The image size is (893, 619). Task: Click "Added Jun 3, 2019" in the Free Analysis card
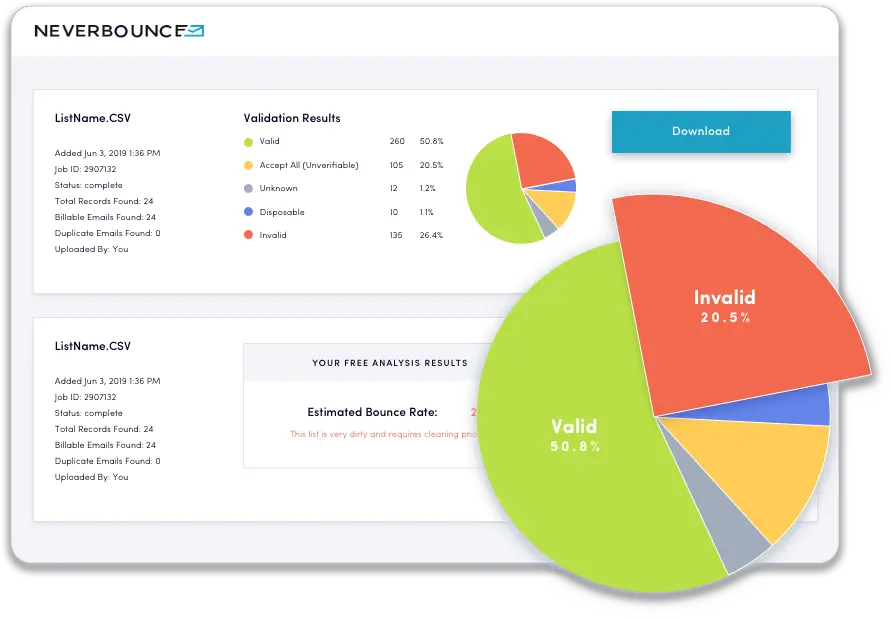pyautogui.click(x=108, y=381)
